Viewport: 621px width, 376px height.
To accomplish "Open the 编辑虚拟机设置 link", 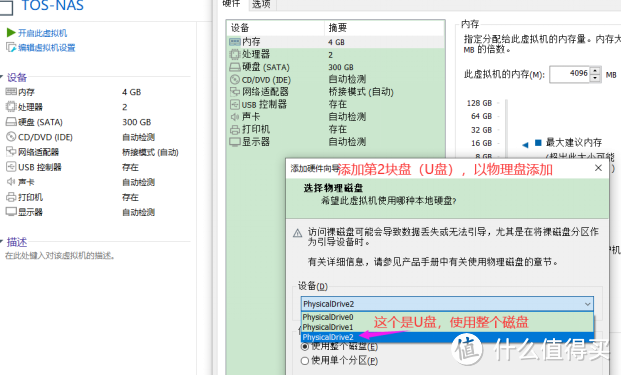I will pos(47,48).
